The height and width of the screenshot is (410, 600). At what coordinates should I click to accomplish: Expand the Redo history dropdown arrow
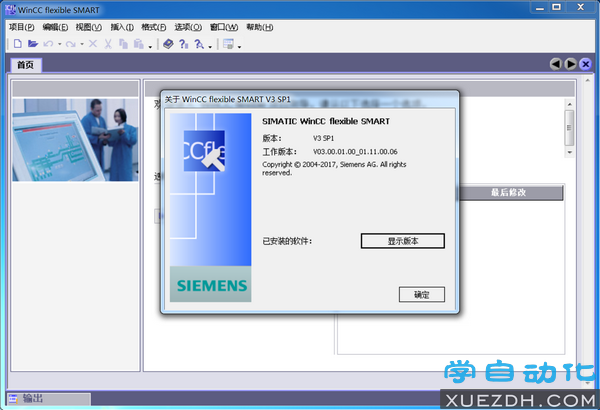point(82,44)
